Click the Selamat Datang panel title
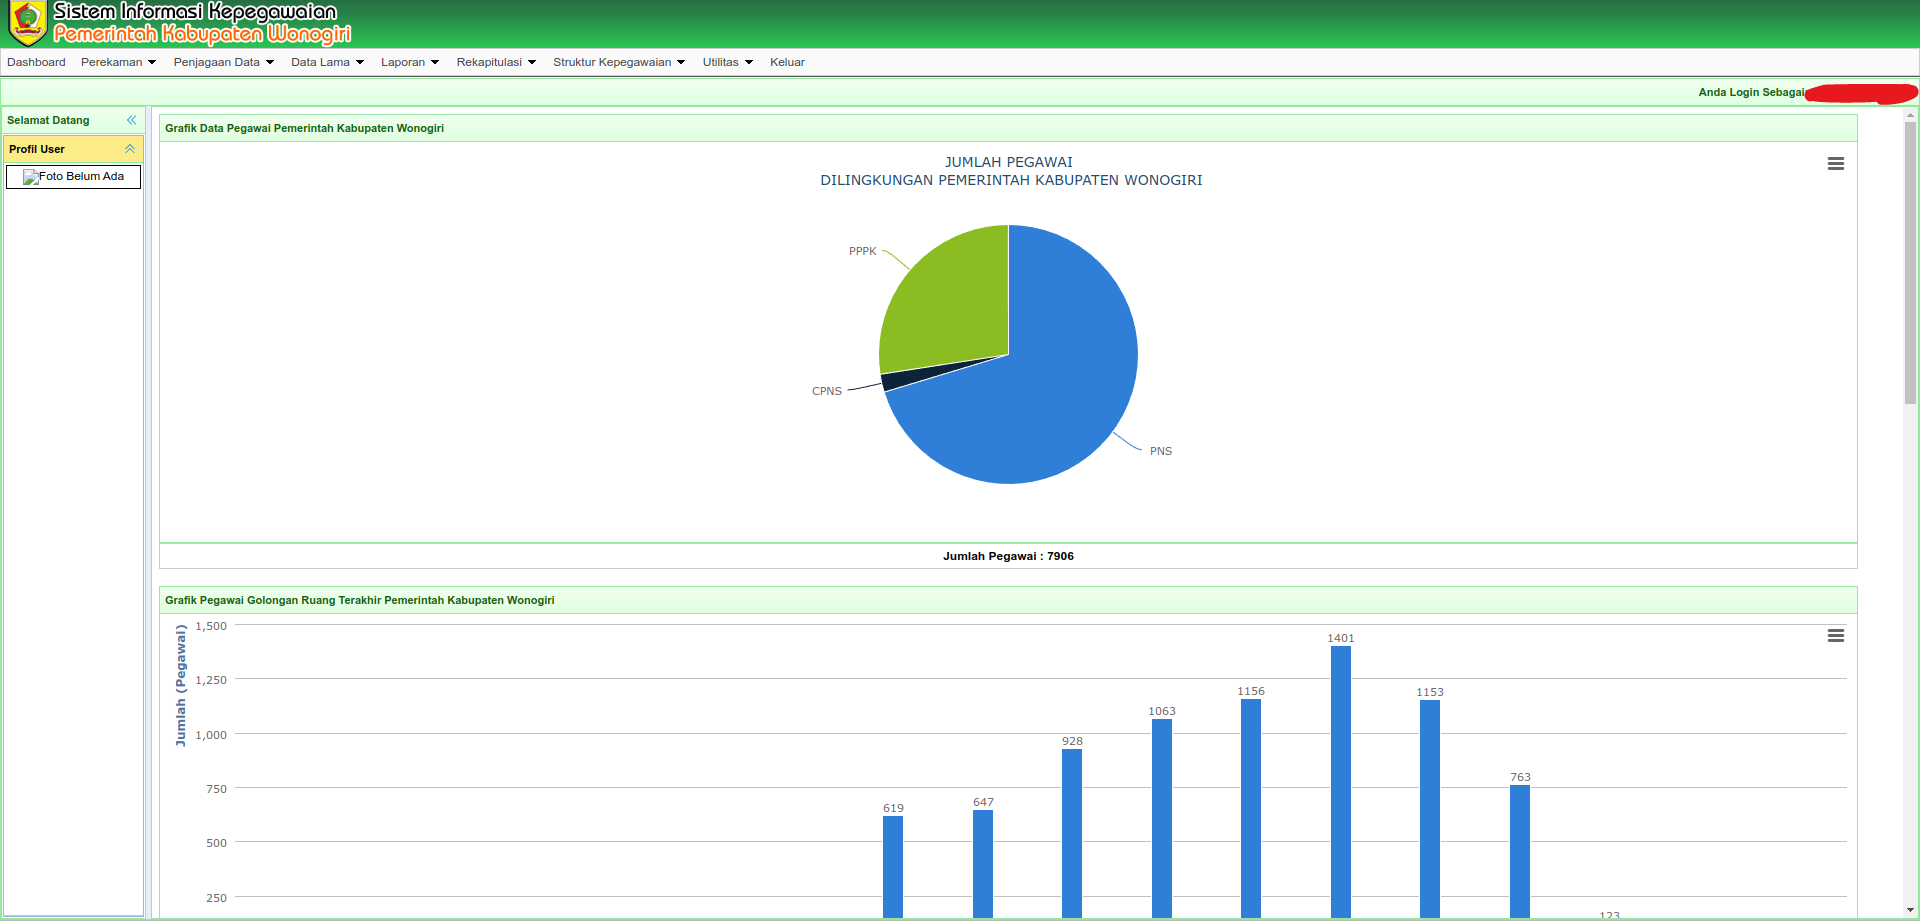 [48, 120]
